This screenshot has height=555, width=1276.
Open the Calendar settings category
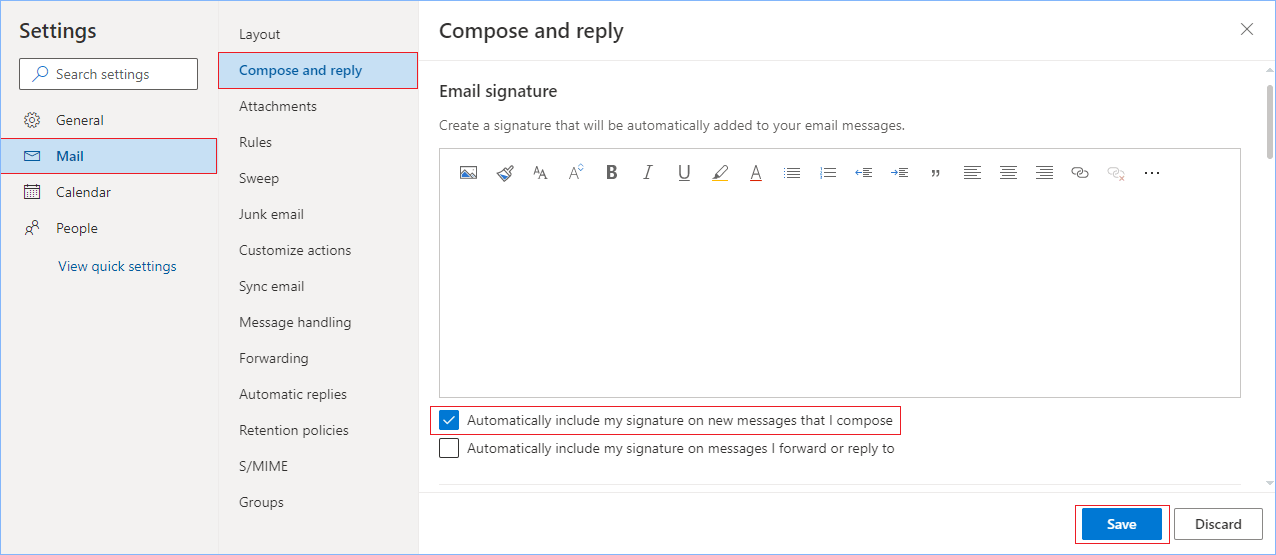83,192
